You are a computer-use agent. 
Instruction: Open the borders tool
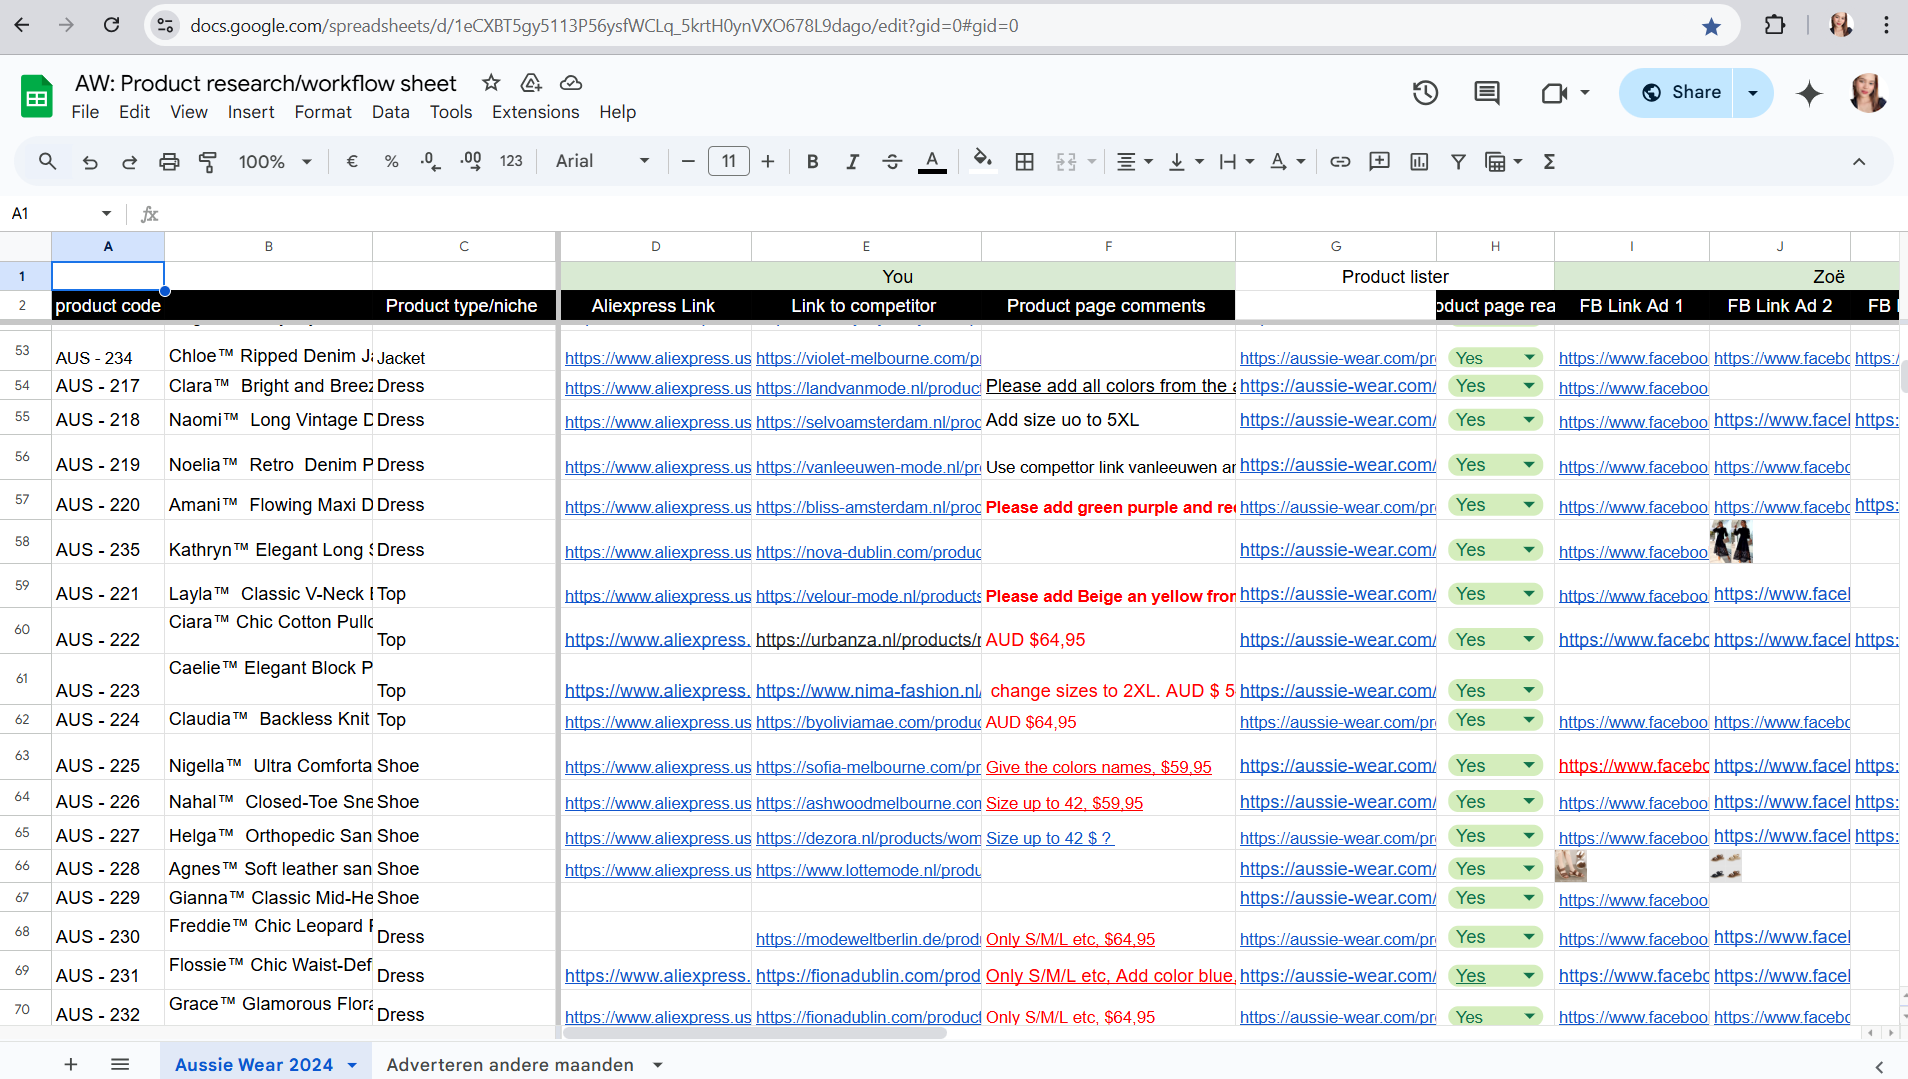pyautogui.click(x=1024, y=161)
